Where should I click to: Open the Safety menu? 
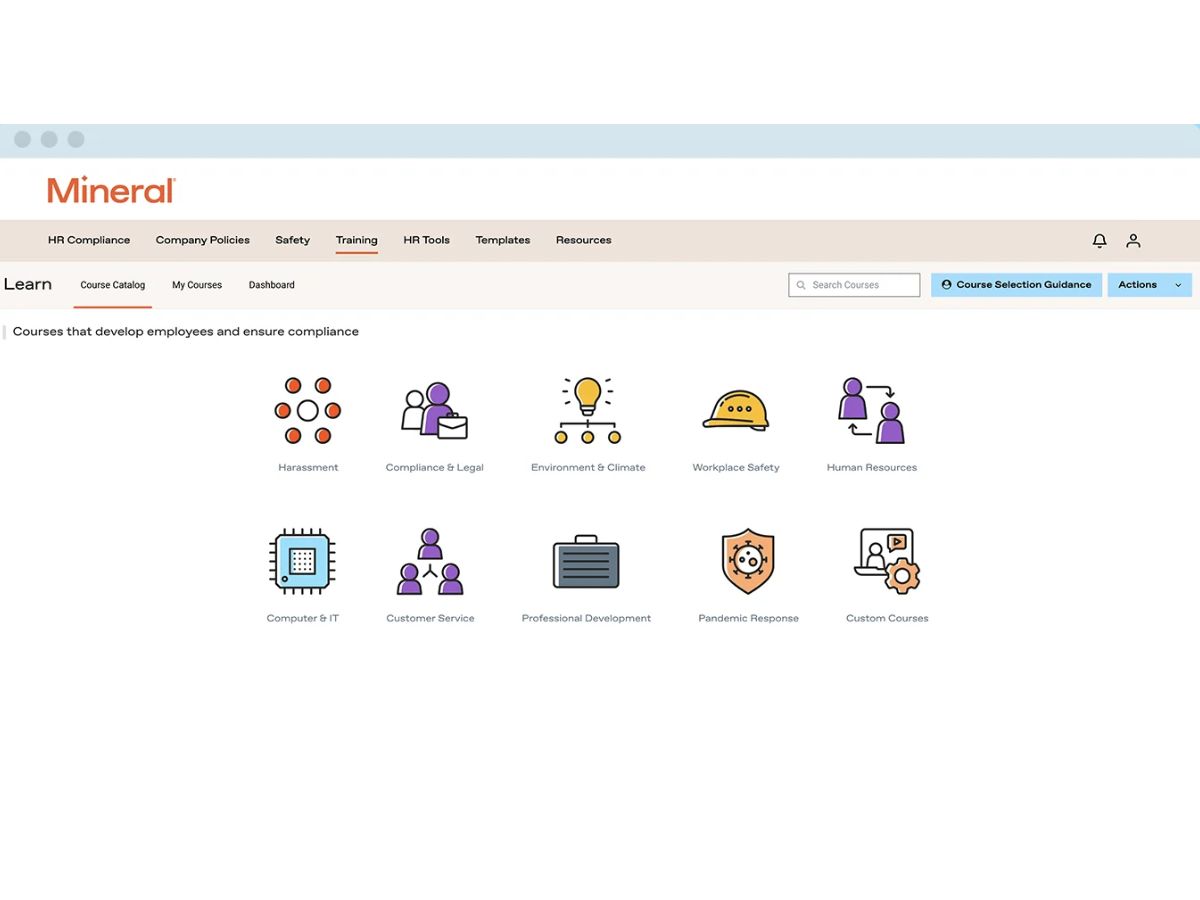292,240
